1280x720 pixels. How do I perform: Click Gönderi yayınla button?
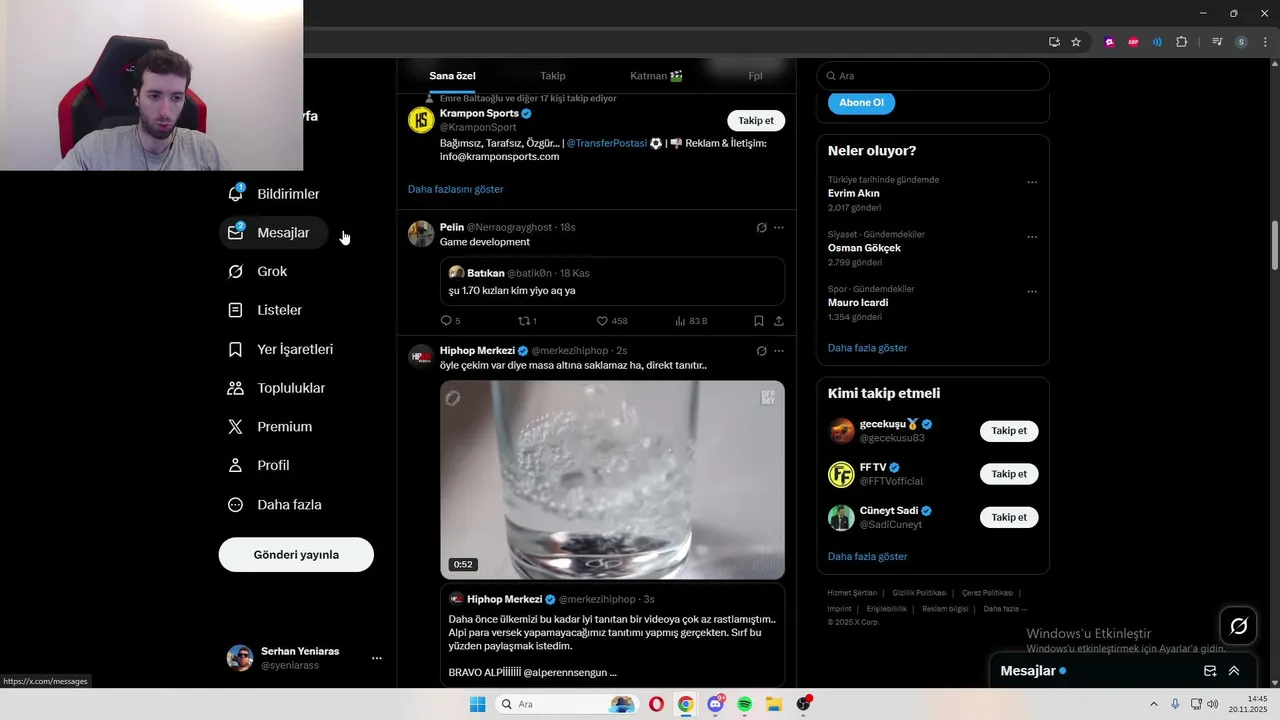coord(296,554)
